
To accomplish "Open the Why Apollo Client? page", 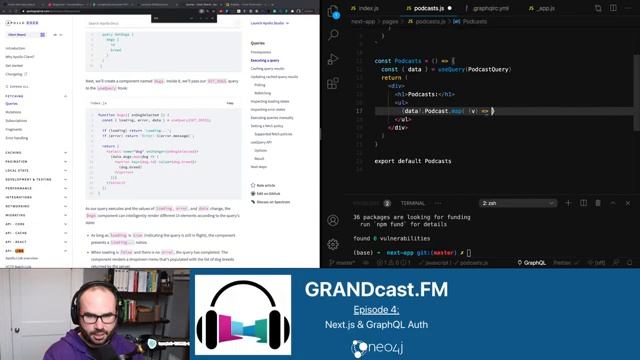I will point(20,57).
